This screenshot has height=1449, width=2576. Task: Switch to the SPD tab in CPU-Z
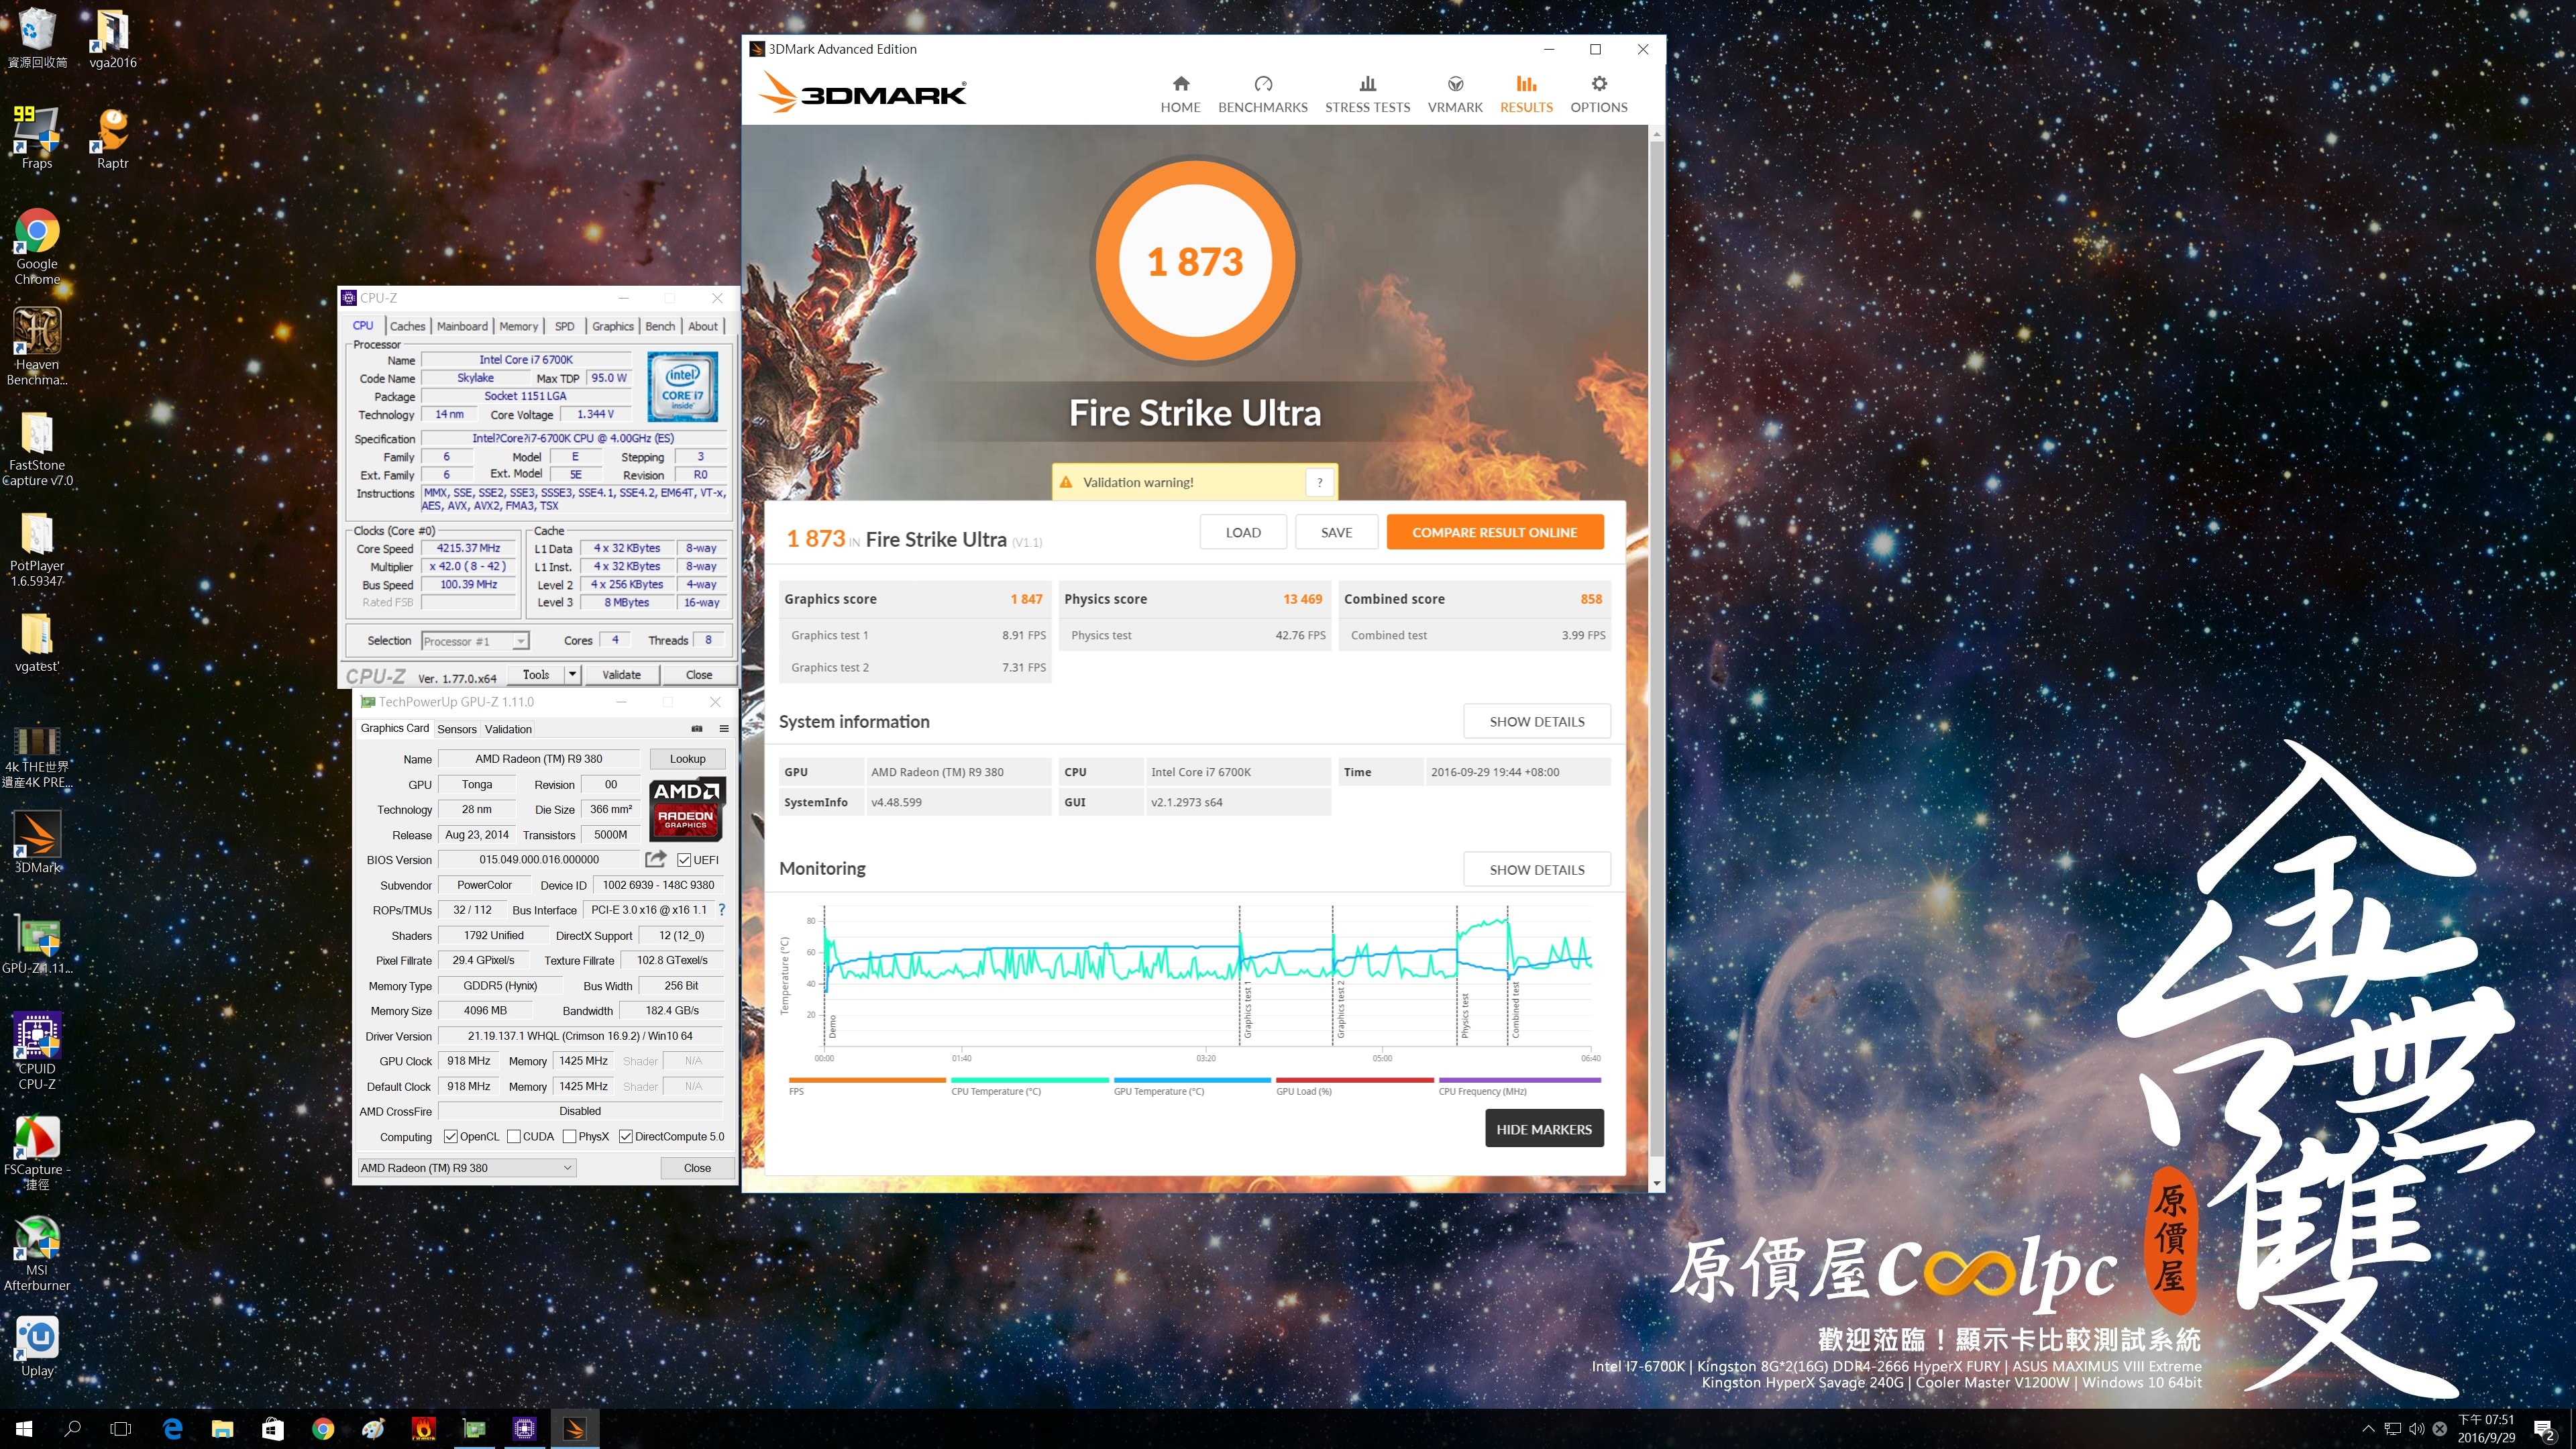(564, 326)
